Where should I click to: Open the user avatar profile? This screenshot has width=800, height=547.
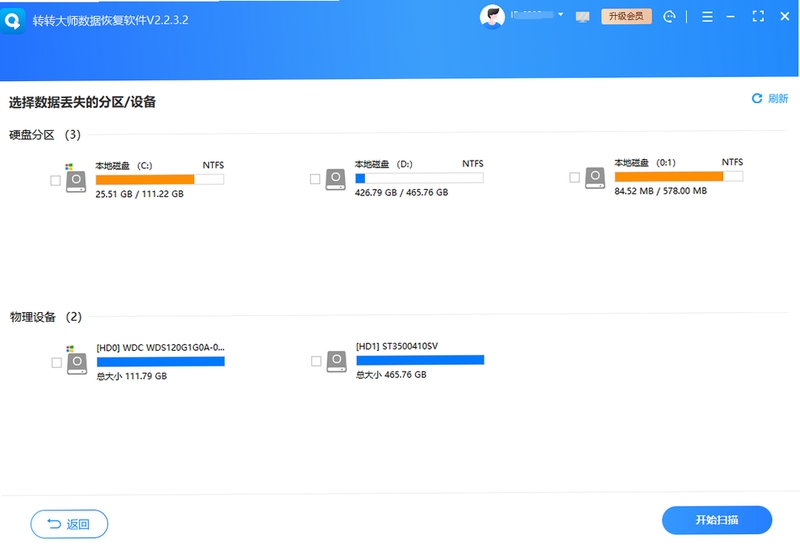(492, 17)
